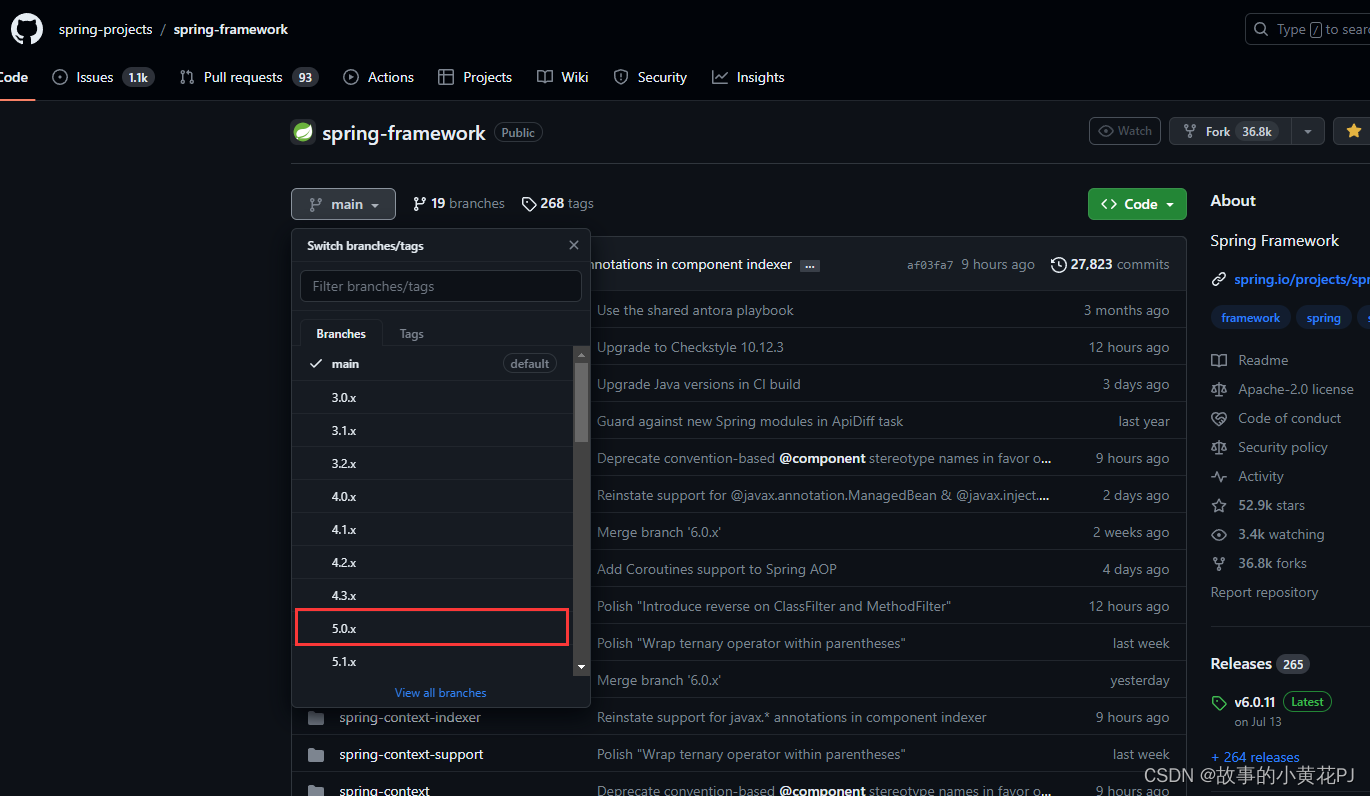Open the spring-projects owner link
This screenshot has width=1370, height=796.
[x=105, y=29]
